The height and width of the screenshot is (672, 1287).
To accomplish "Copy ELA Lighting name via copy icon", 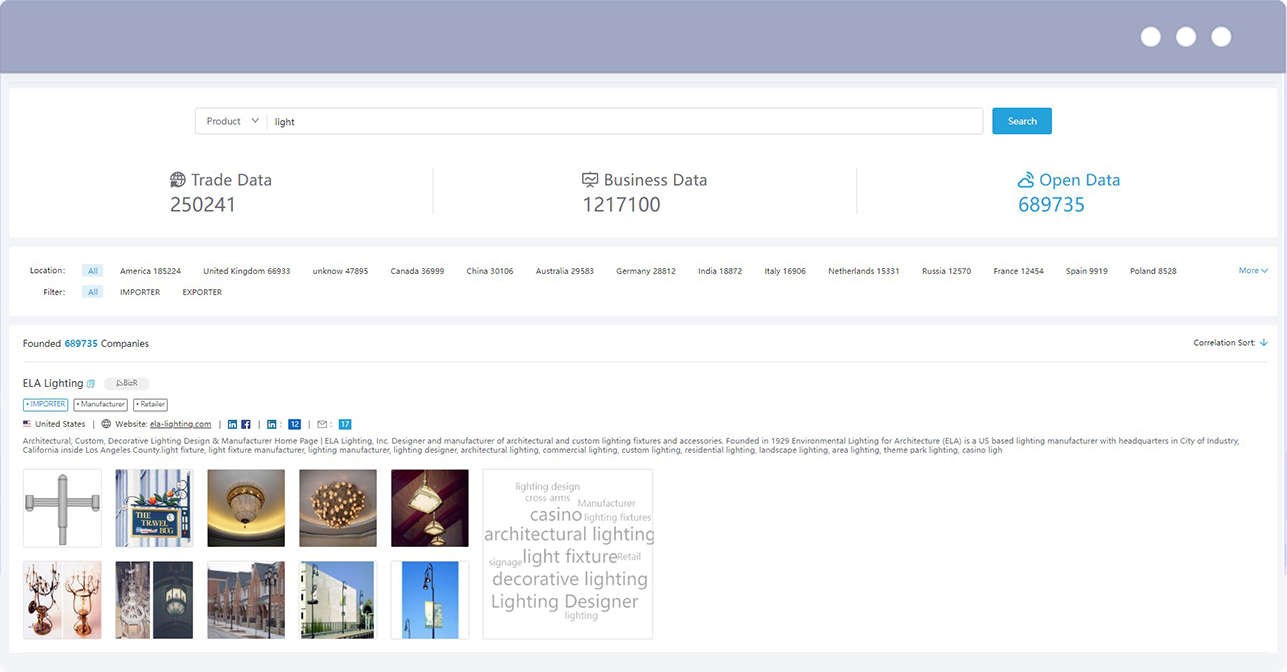I will pos(91,384).
